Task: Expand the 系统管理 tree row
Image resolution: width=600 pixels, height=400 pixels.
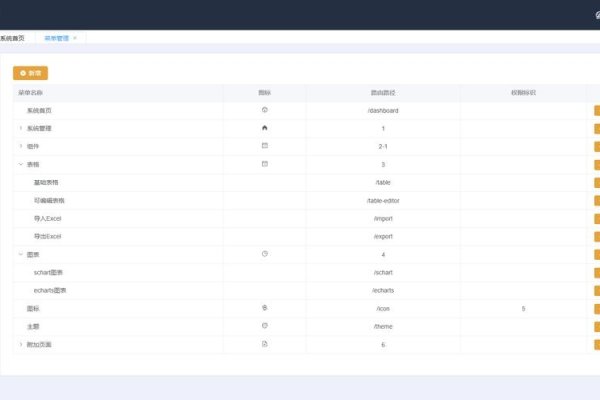Action: click(x=20, y=128)
